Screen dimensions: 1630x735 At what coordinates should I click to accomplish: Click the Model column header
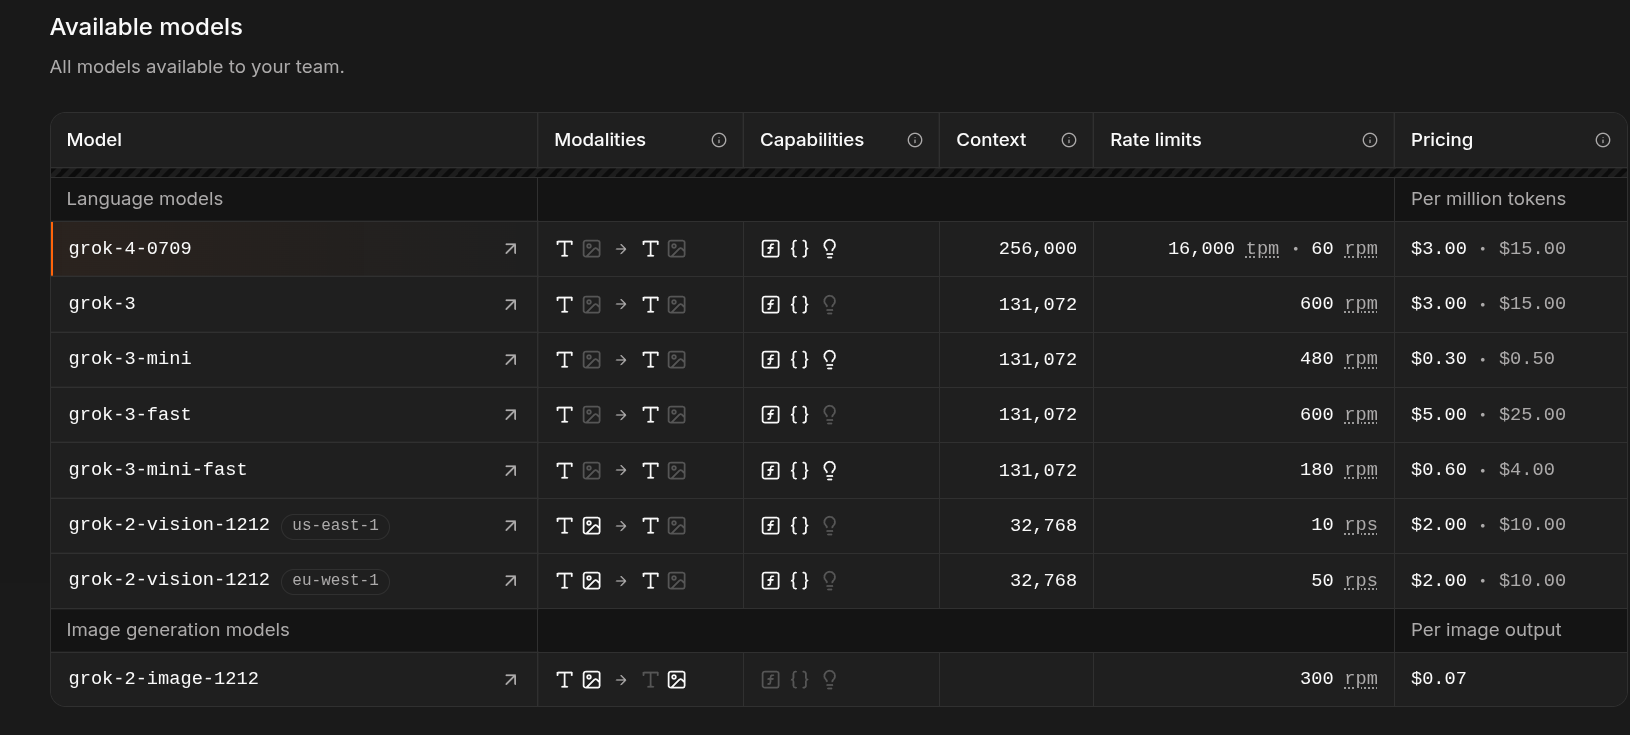[95, 140]
